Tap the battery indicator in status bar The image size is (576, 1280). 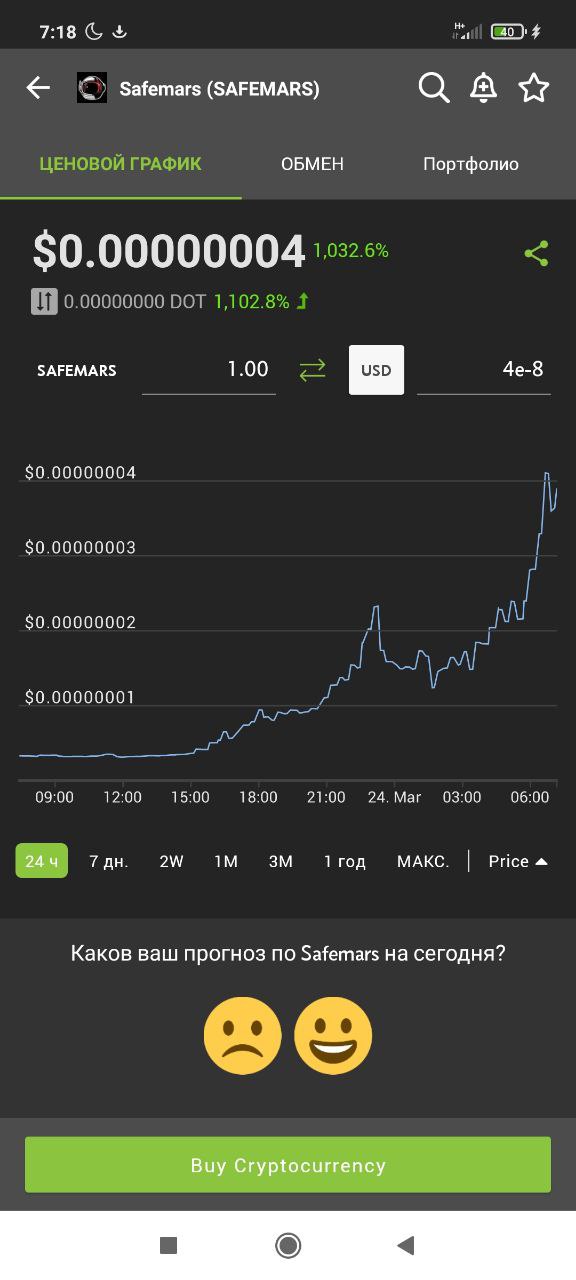pos(508,32)
